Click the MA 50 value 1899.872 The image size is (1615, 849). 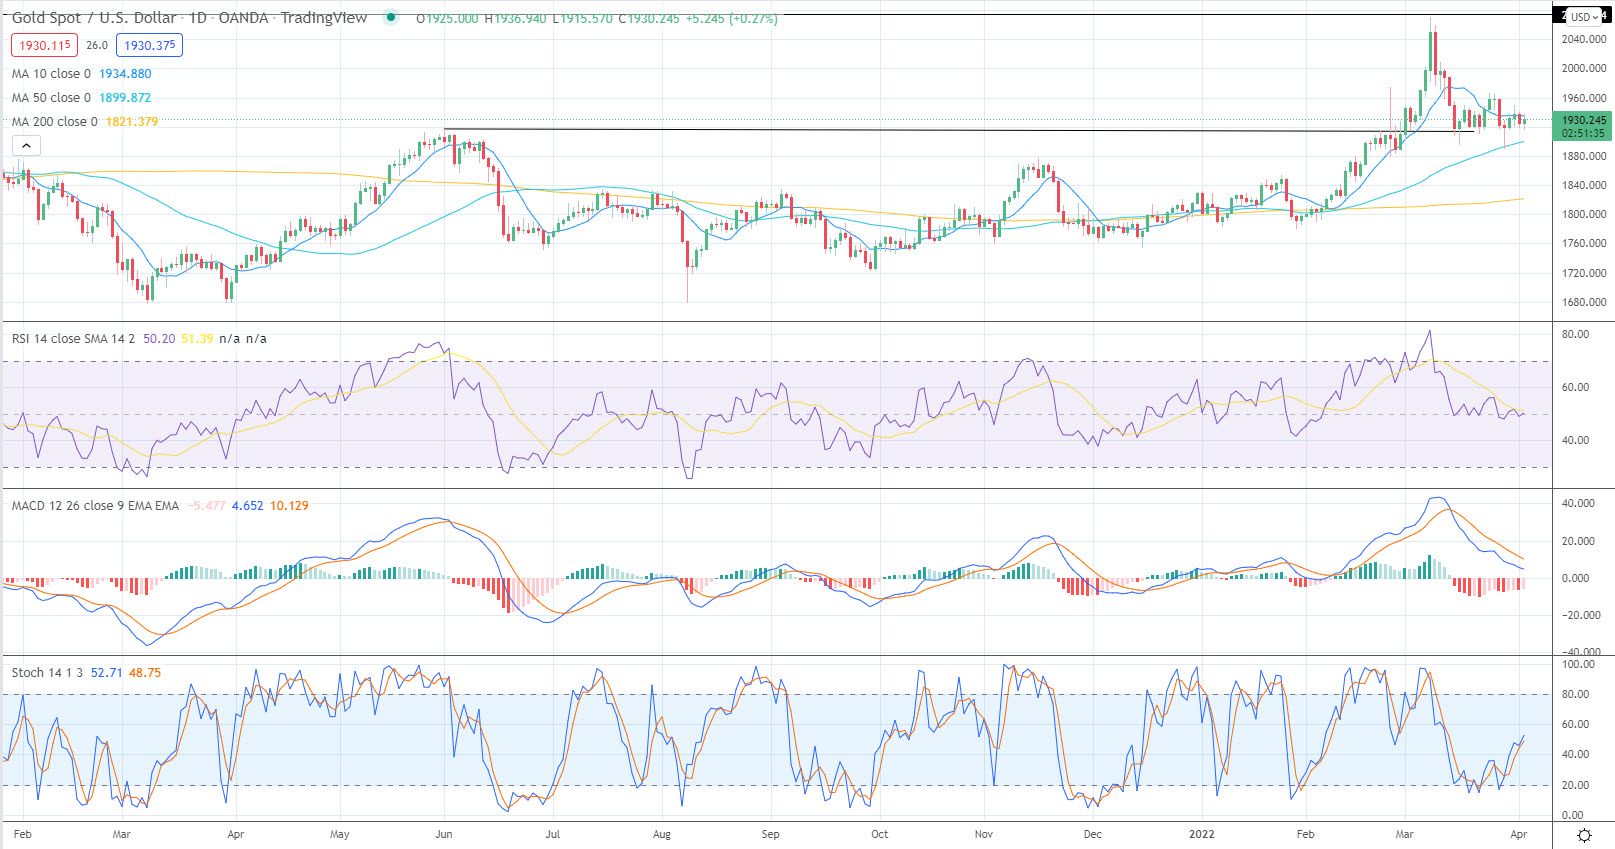tap(125, 98)
